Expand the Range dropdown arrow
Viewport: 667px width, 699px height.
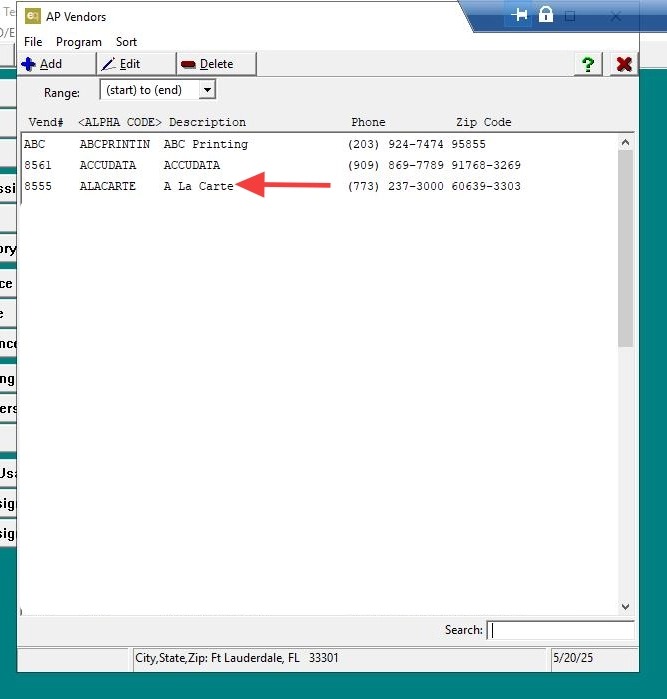(x=207, y=90)
